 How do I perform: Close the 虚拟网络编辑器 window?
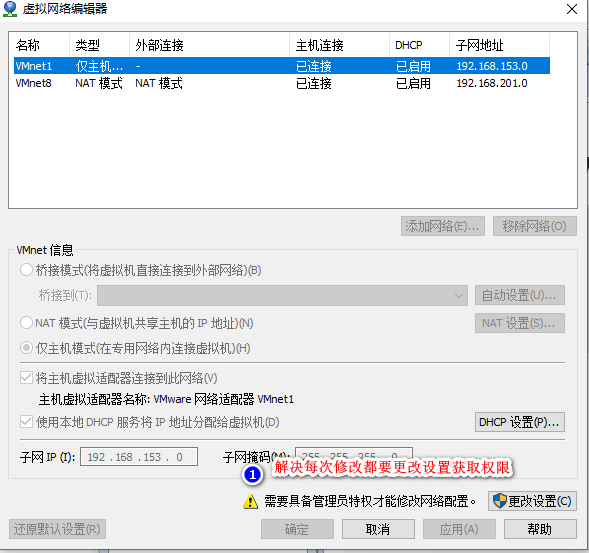[572, 9]
